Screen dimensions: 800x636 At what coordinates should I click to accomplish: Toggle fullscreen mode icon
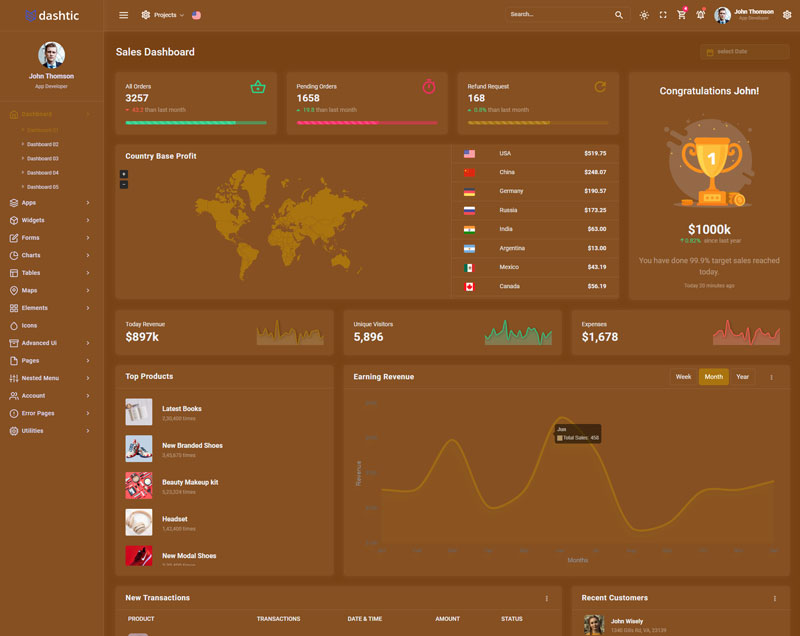(x=663, y=15)
